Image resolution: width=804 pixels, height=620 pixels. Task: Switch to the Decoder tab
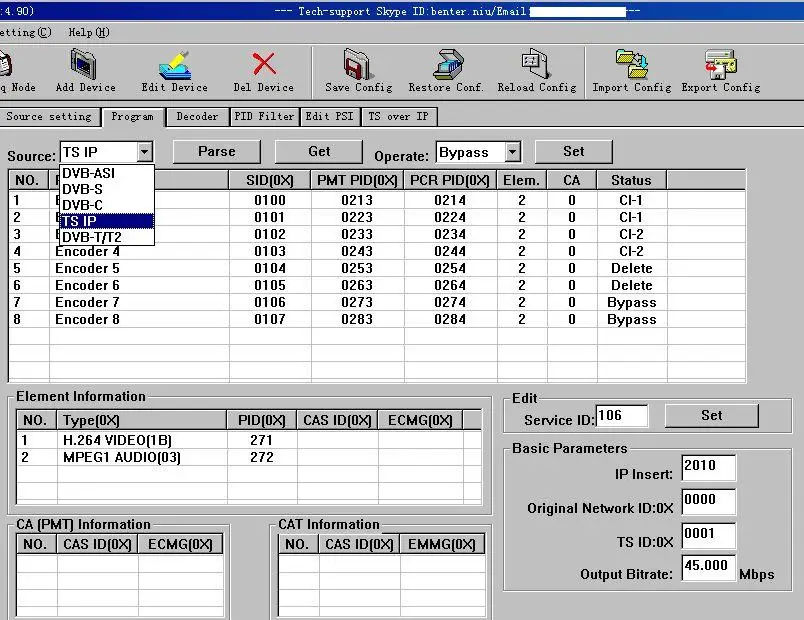point(197,117)
